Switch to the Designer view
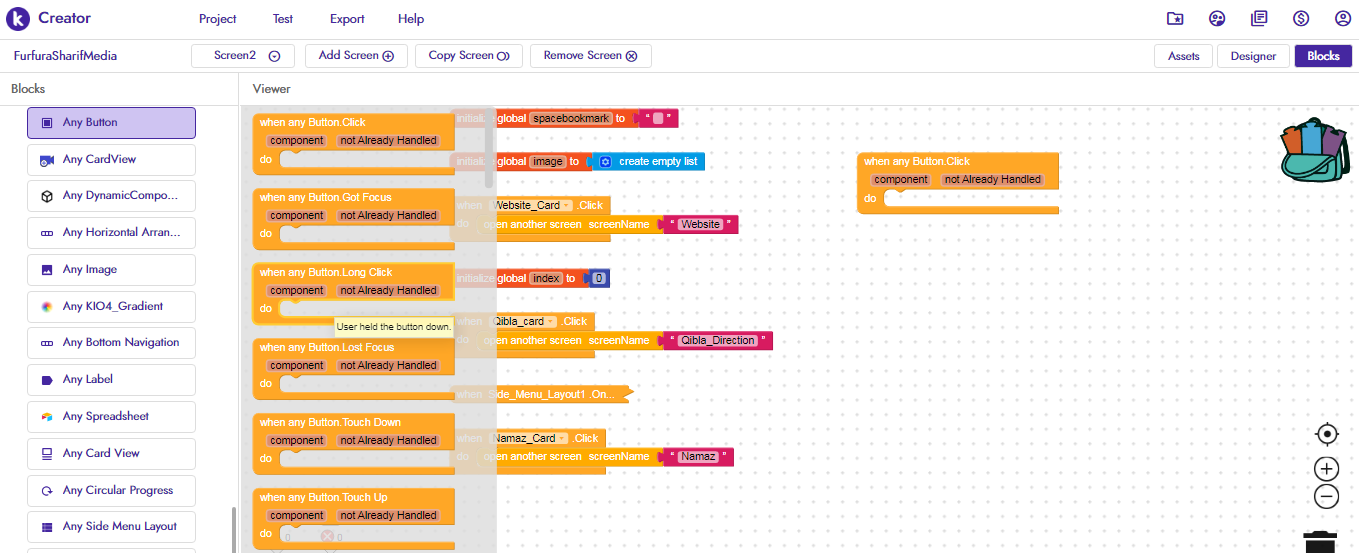1359x553 pixels. tap(1253, 56)
